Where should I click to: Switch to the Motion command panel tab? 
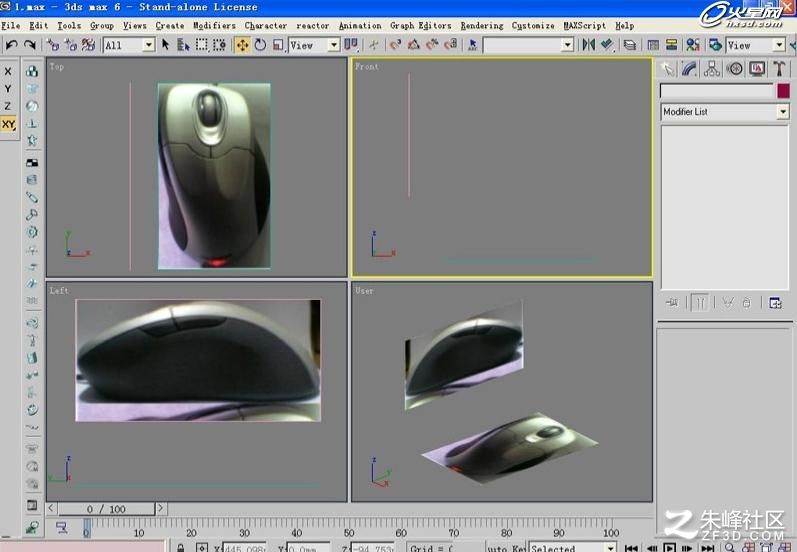tap(734, 69)
